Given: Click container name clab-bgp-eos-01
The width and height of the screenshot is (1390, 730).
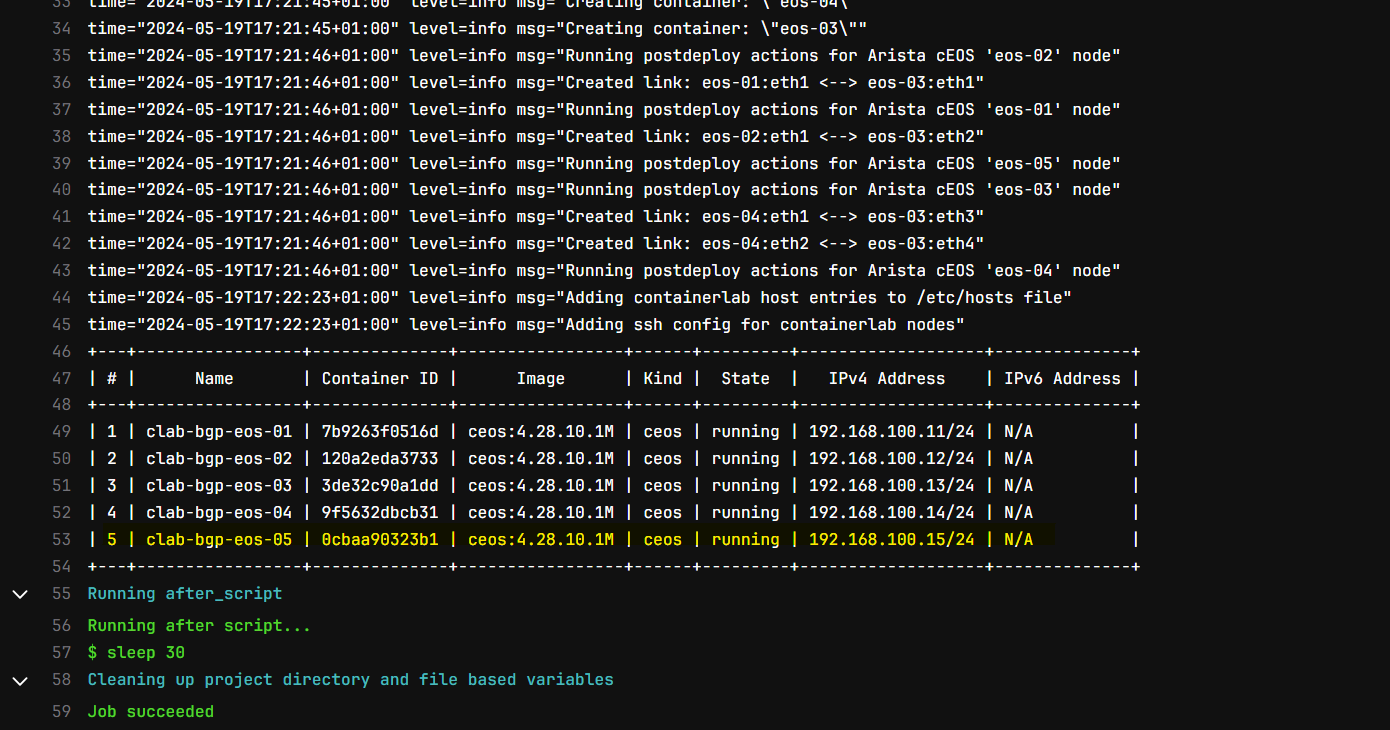Looking at the screenshot, I should pyautogui.click(x=219, y=431).
